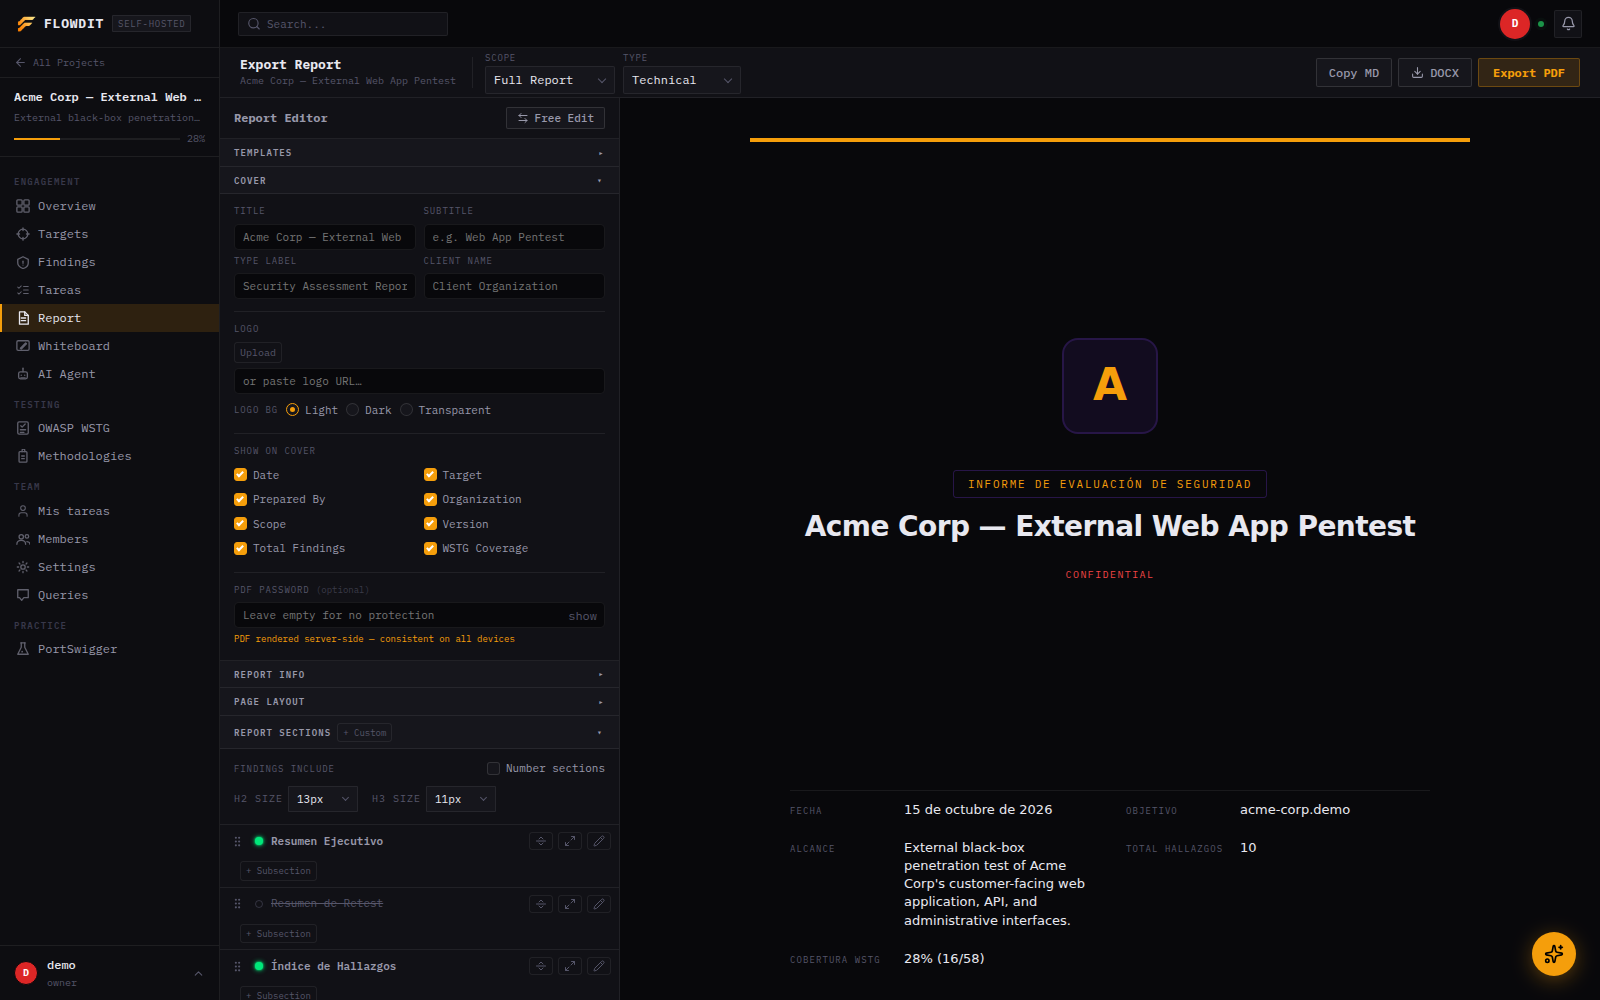Expand the Page Layout section
Viewport: 1600px width, 1000px height.
pyautogui.click(x=419, y=702)
